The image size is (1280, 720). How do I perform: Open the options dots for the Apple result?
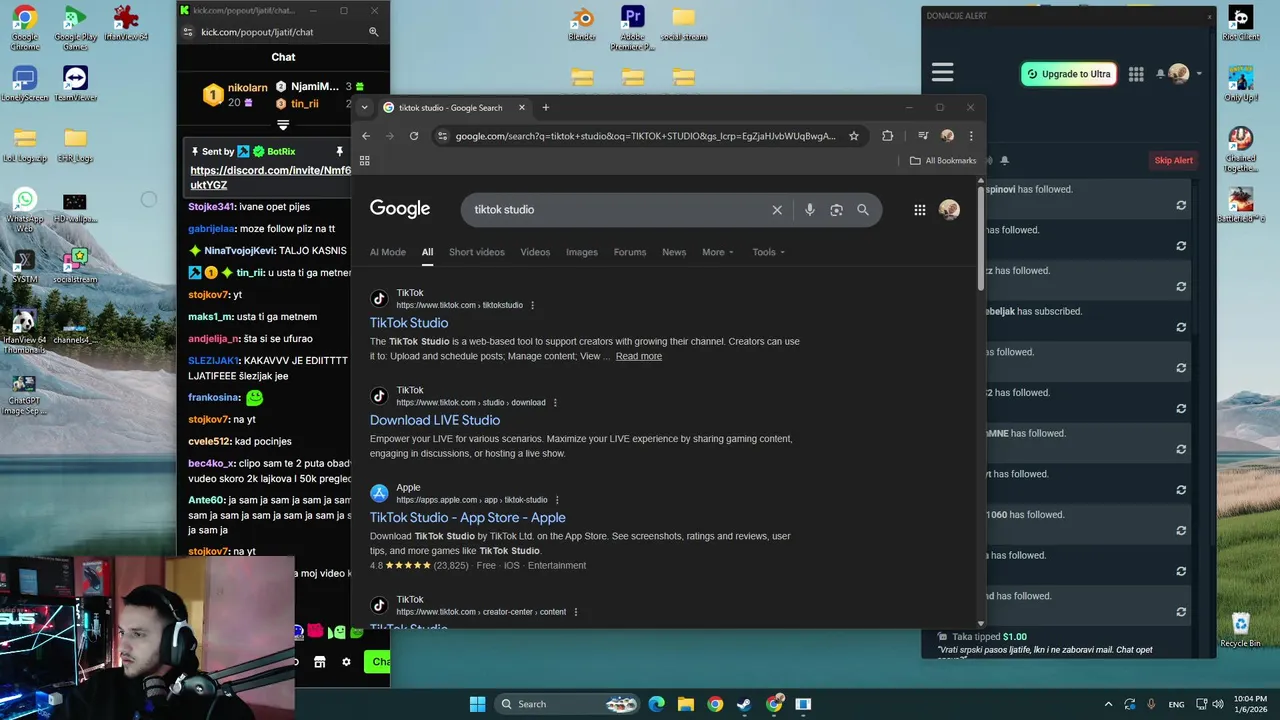click(x=557, y=500)
